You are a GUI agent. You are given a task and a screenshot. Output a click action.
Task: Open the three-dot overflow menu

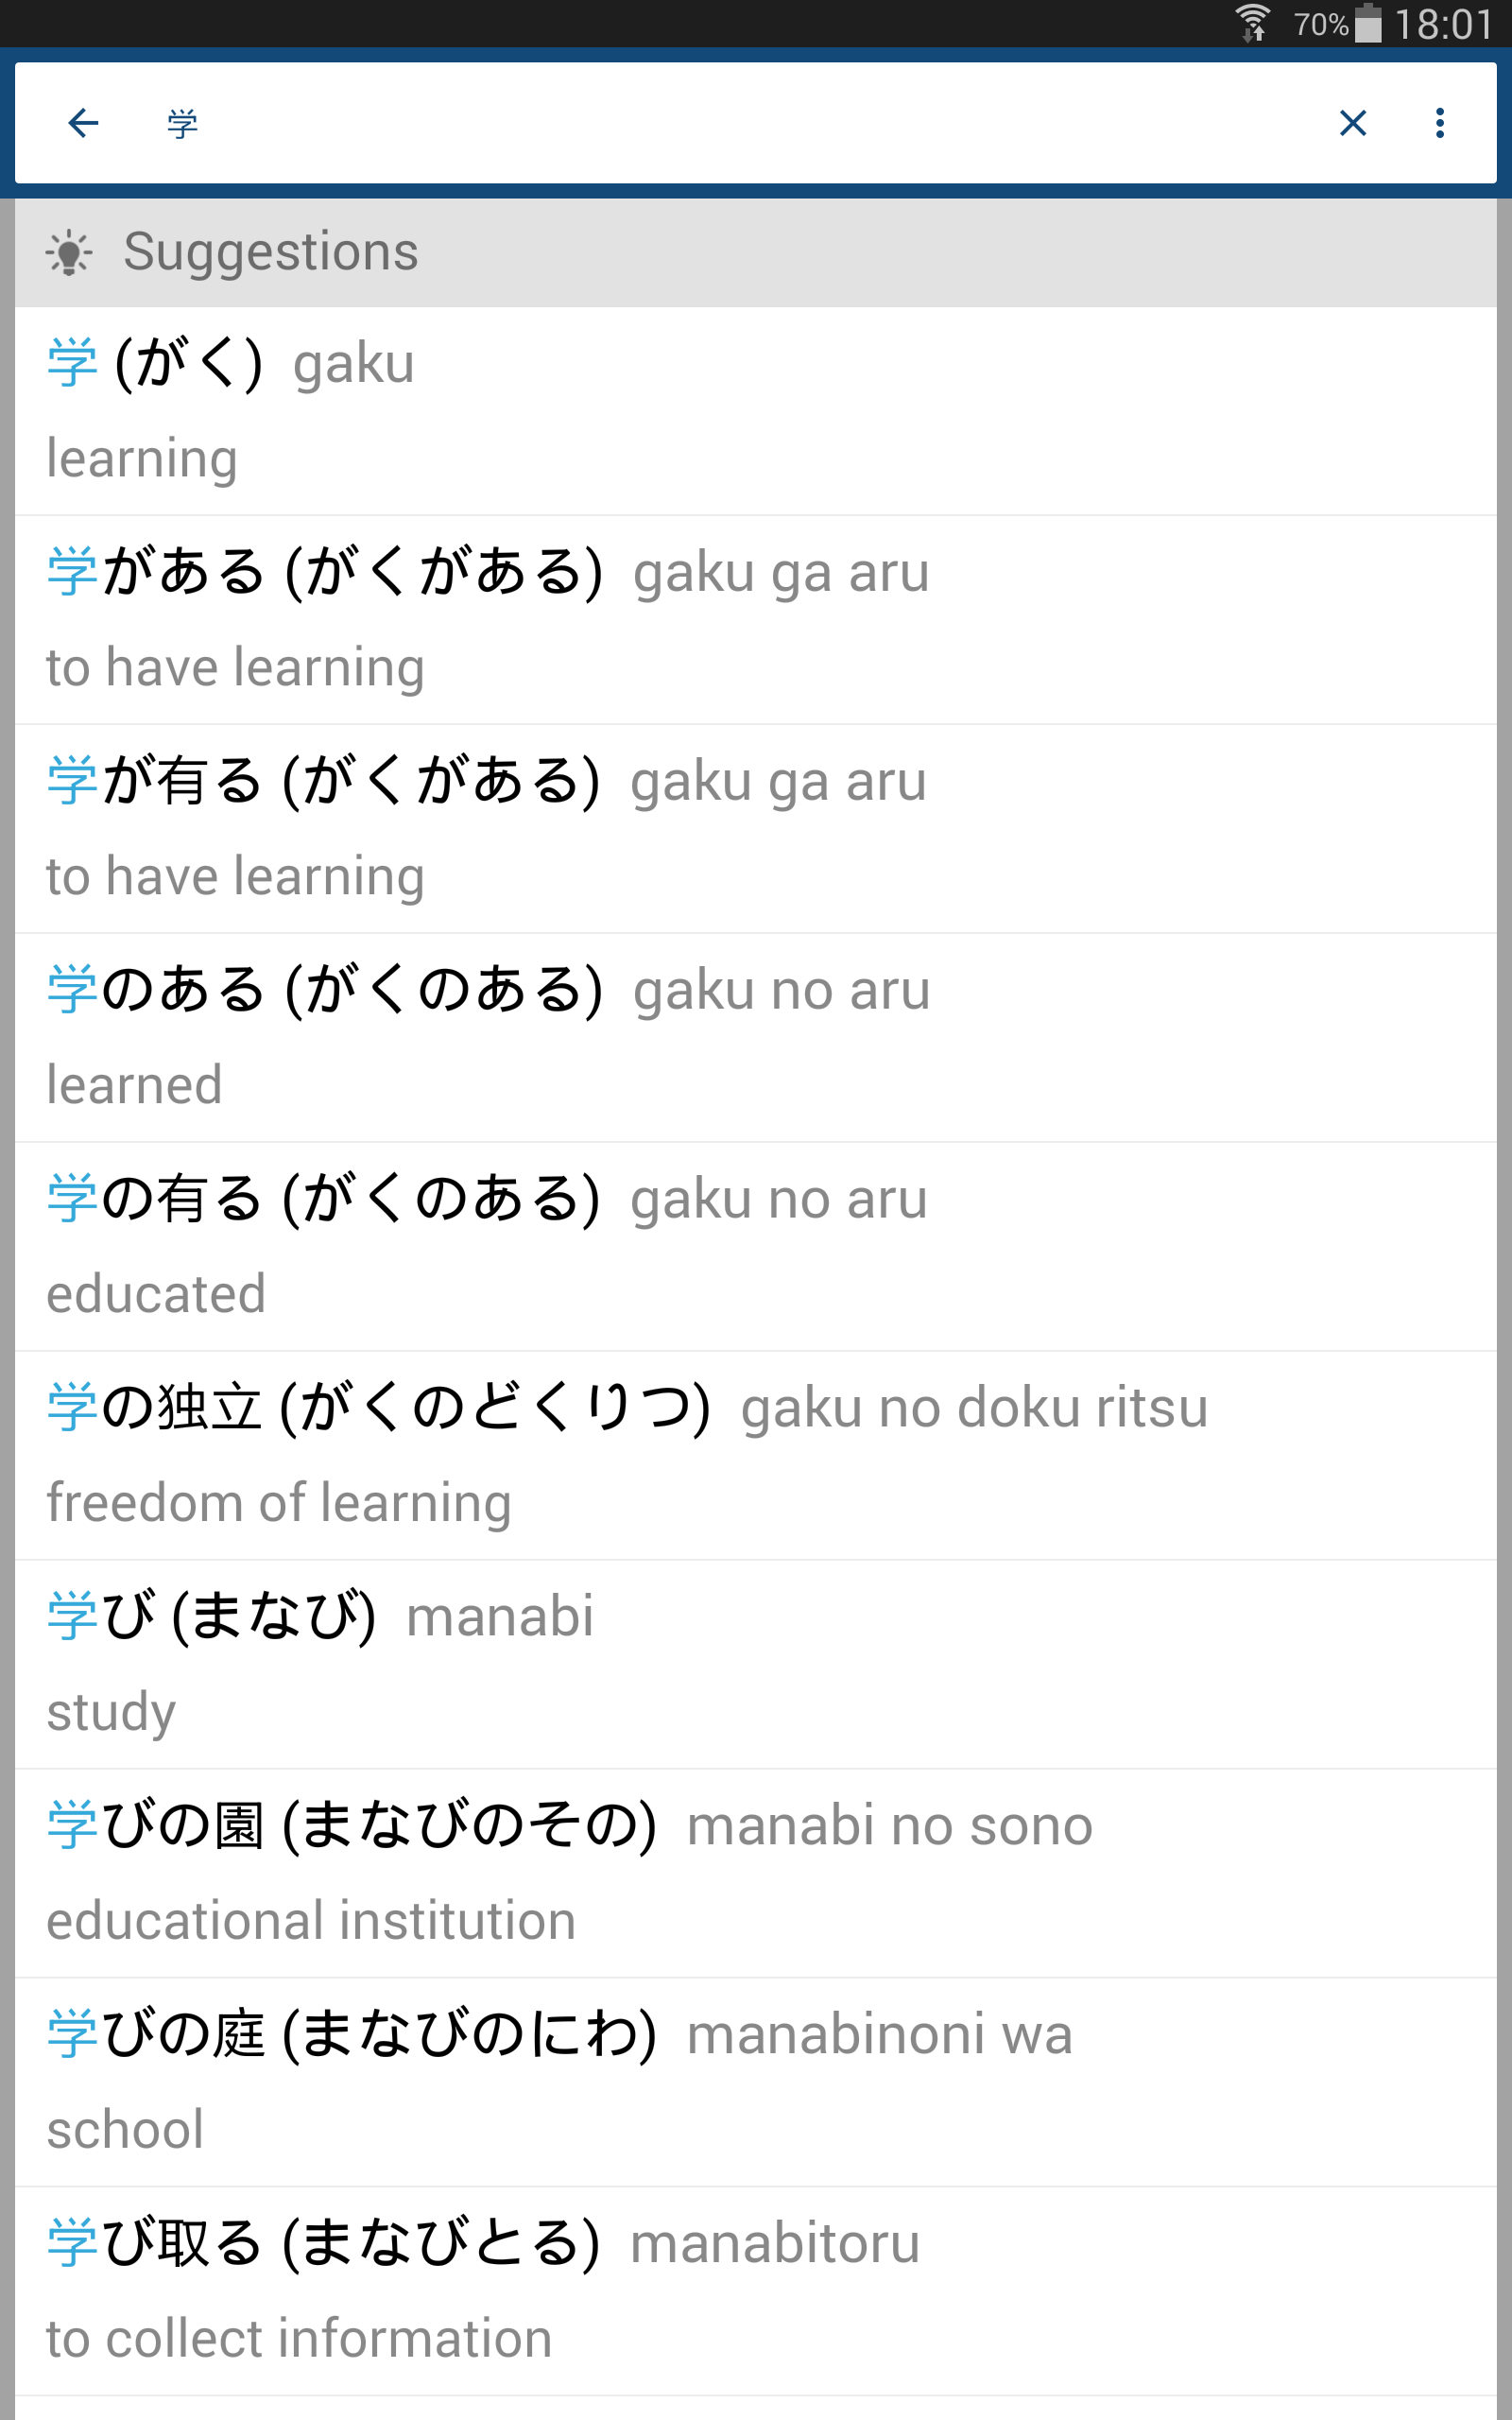point(1439,123)
